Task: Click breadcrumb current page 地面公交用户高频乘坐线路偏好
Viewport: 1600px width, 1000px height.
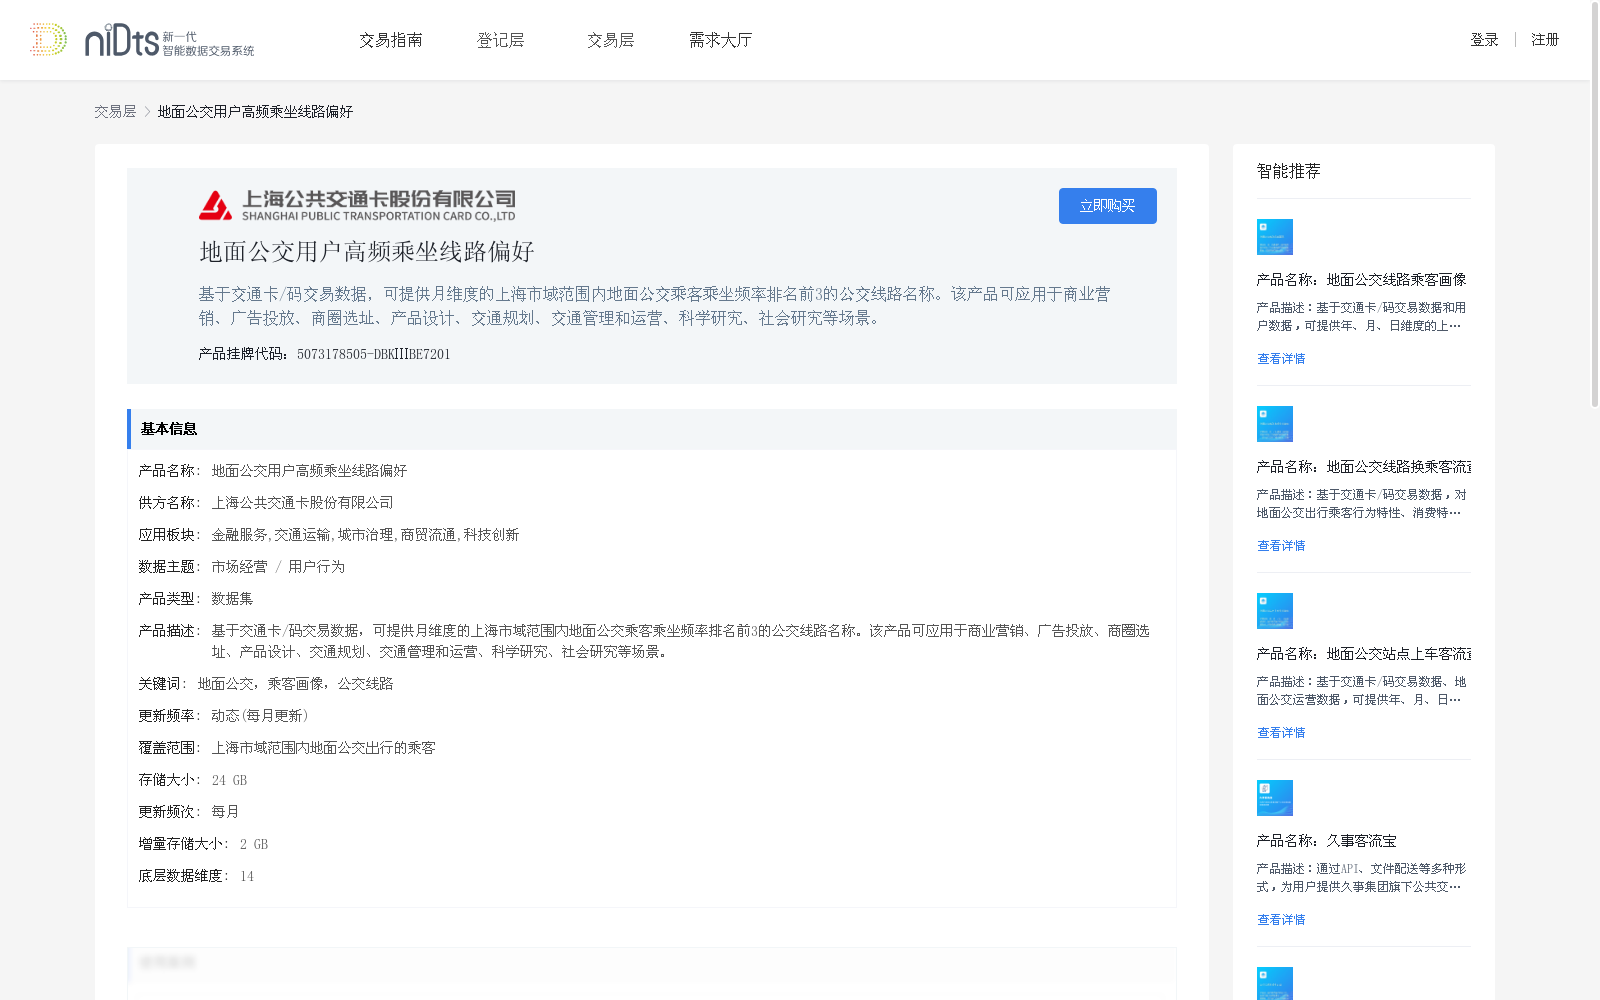Action: (x=255, y=112)
